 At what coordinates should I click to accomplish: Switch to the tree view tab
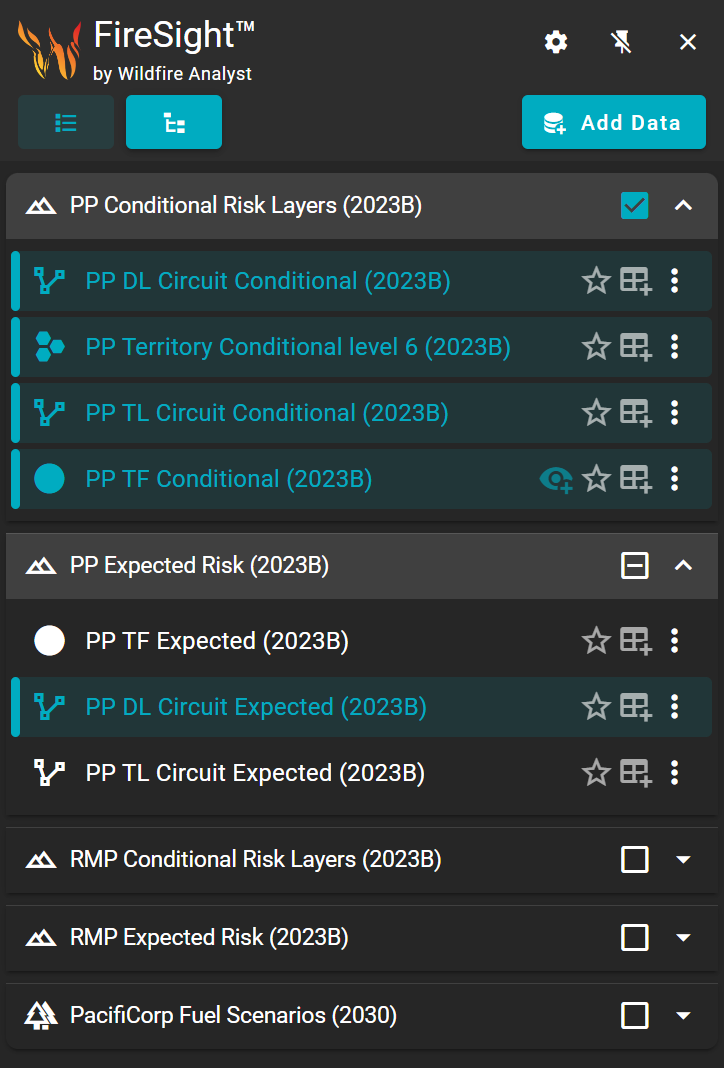(x=174, y=123)
